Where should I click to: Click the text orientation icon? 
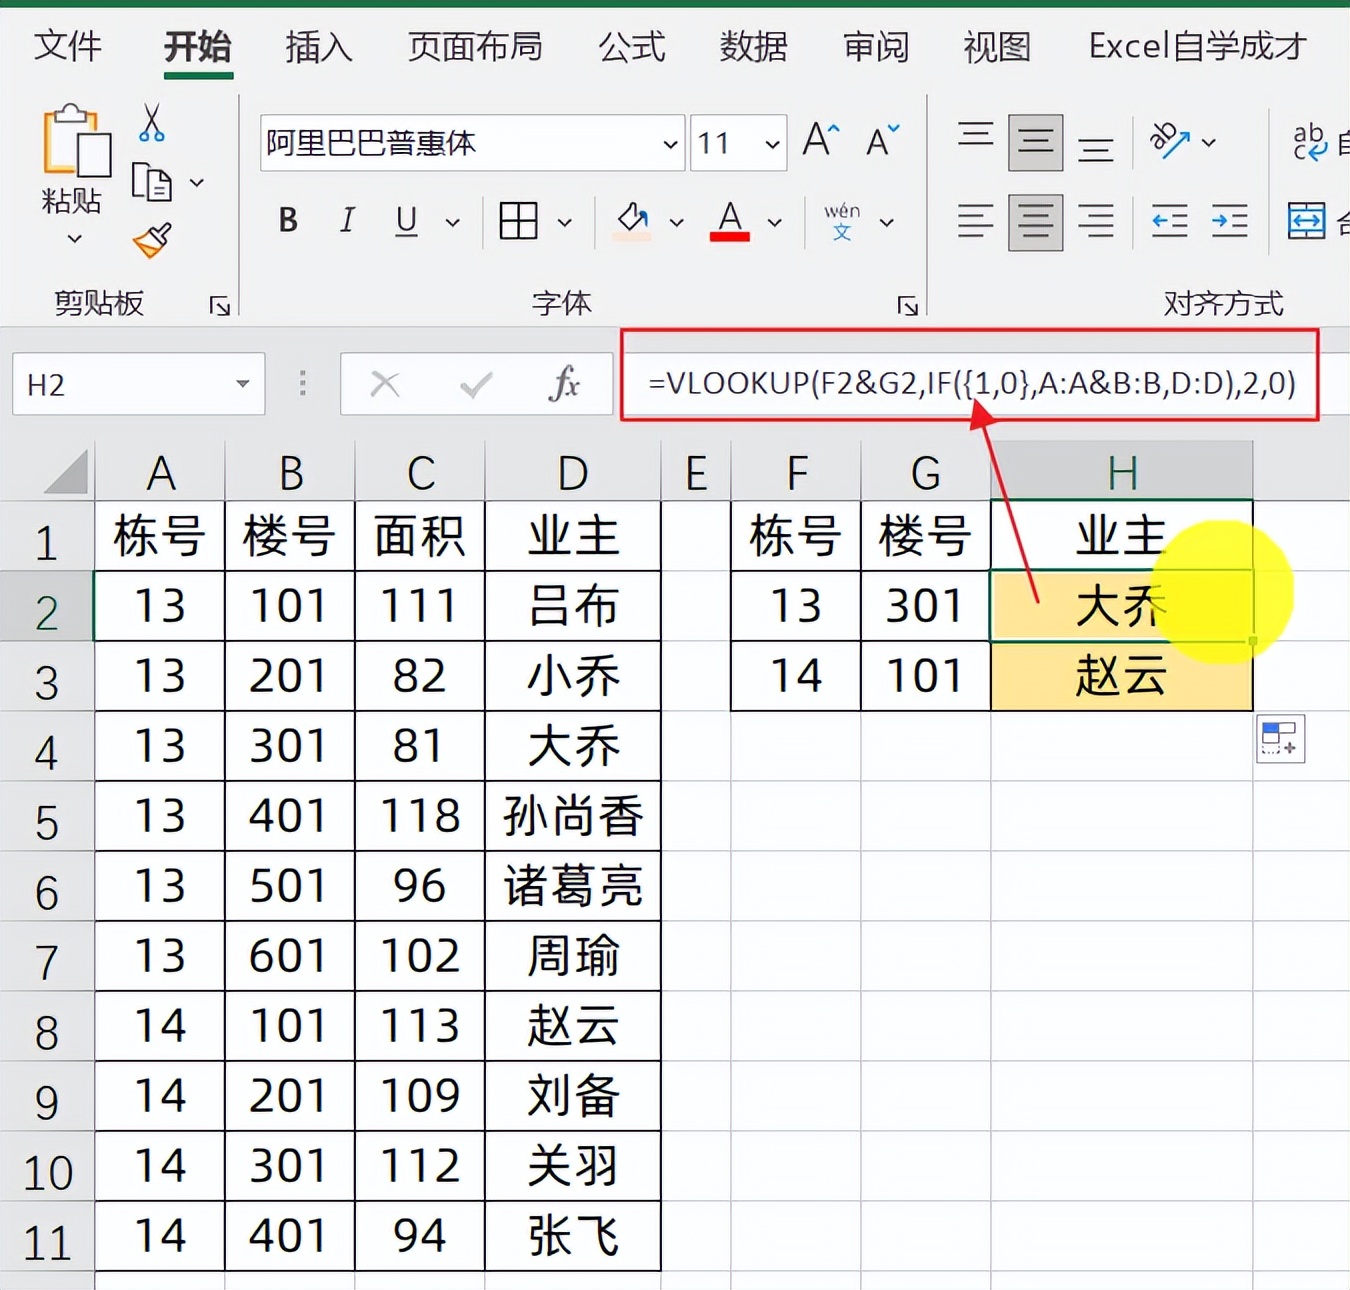tap(1169, 141)
